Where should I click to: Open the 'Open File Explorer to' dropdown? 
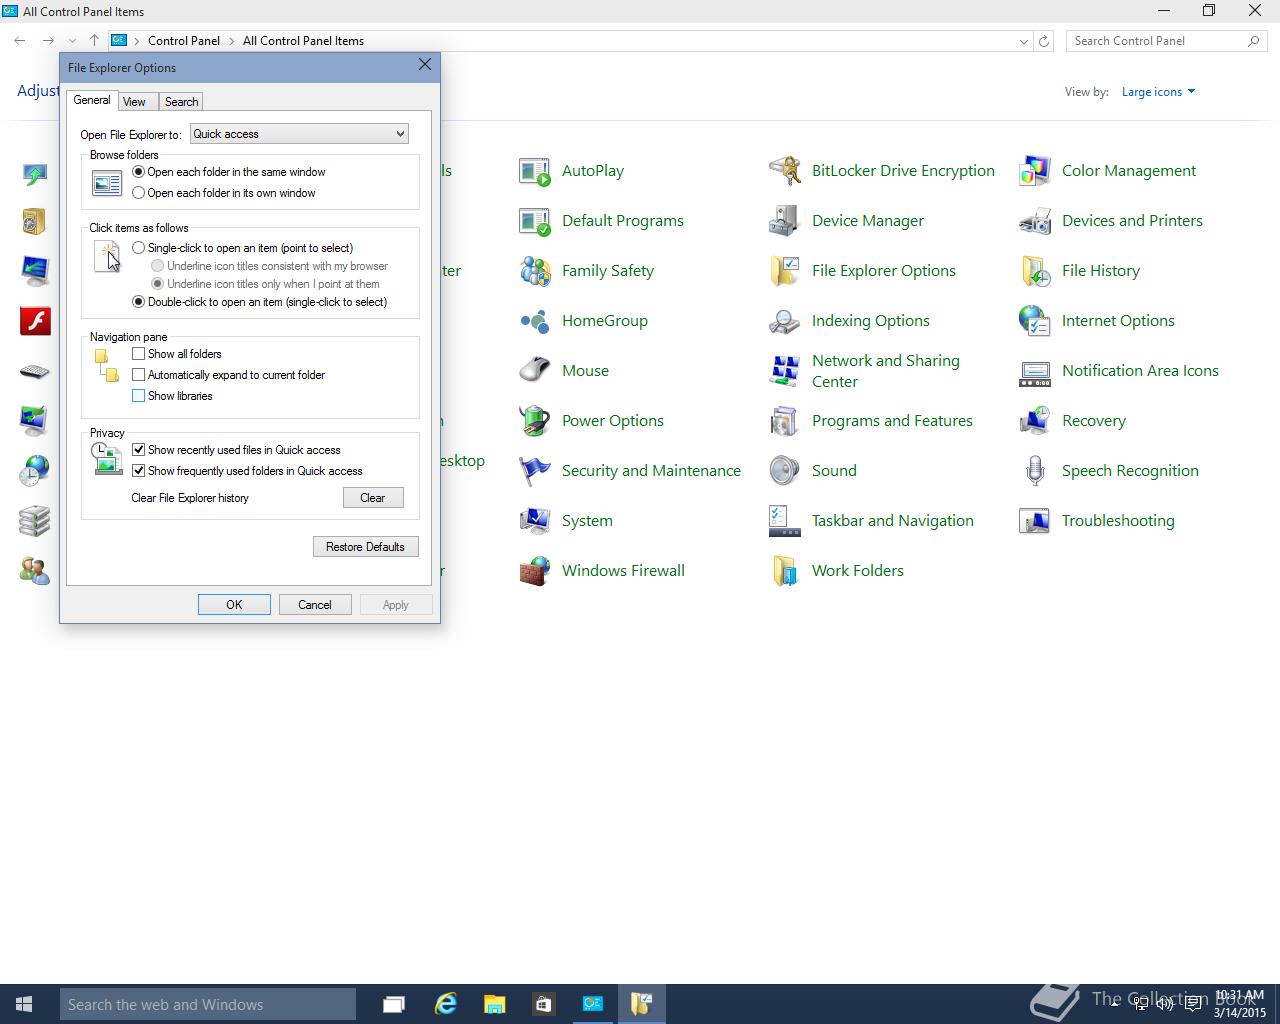coord(299,134)
